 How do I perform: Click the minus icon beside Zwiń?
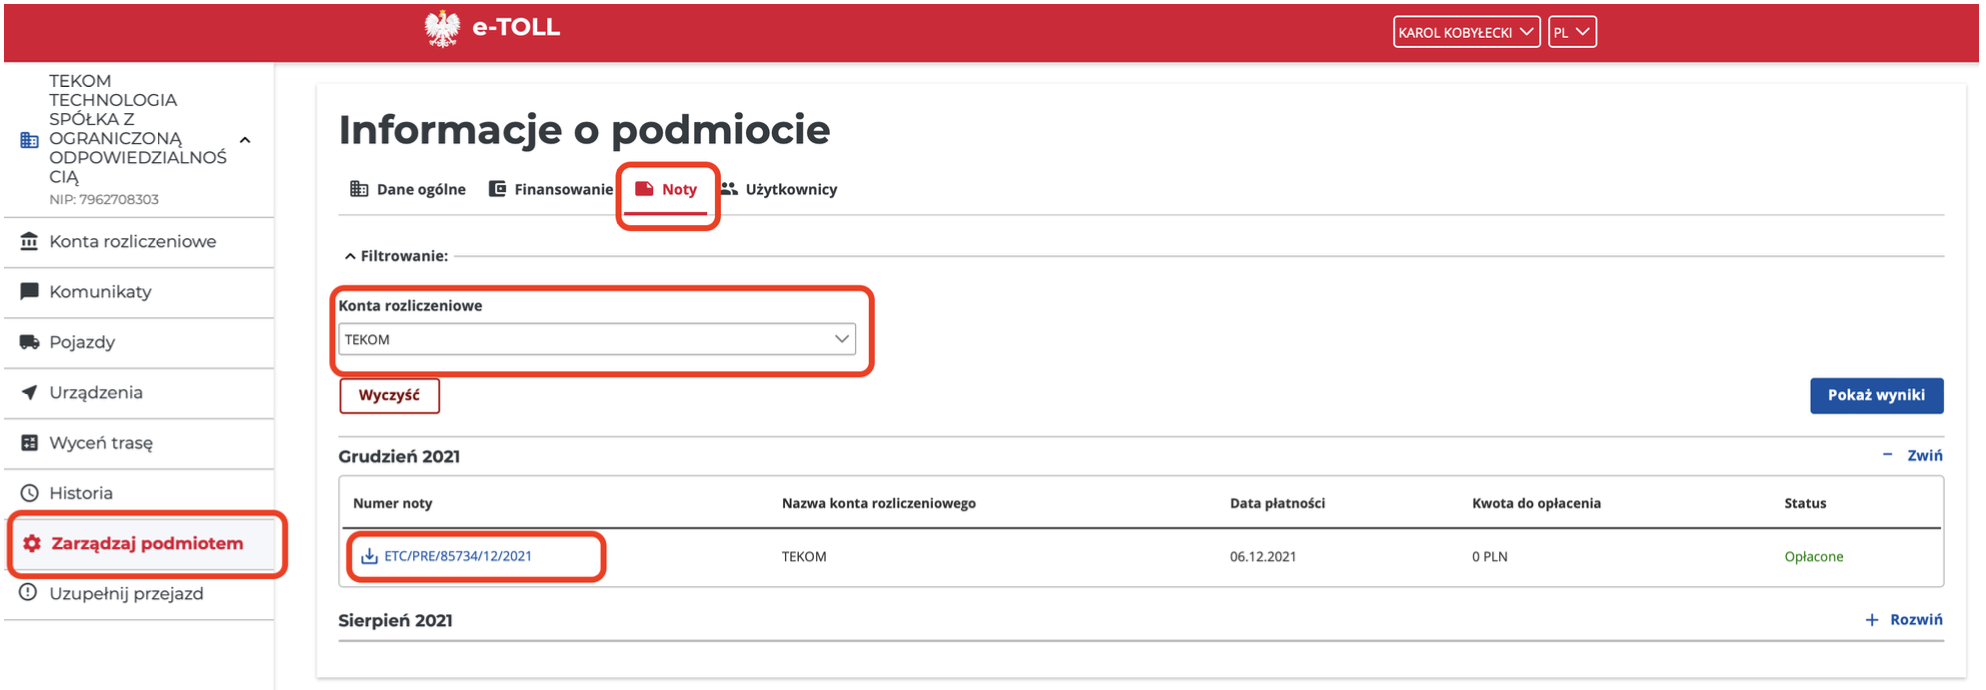tap(1887, 455)
